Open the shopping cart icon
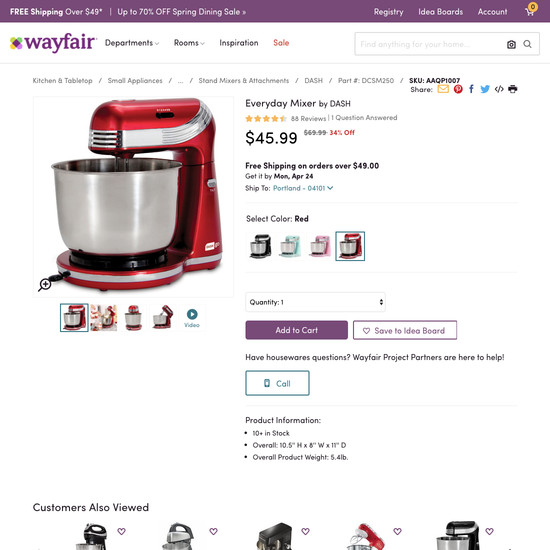550x550 pixels. (531, 11)
